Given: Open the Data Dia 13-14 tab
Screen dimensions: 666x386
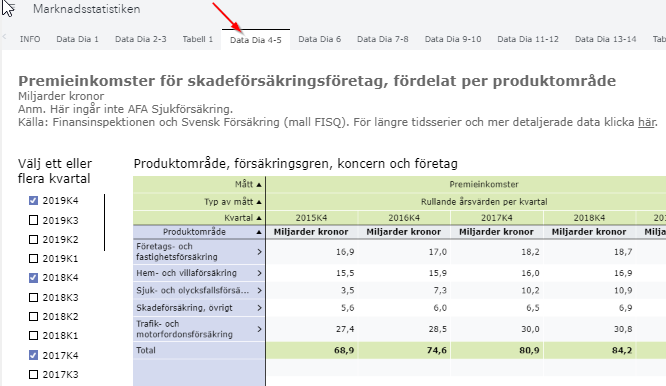Looking at the screenshot, I should [606, 39].
